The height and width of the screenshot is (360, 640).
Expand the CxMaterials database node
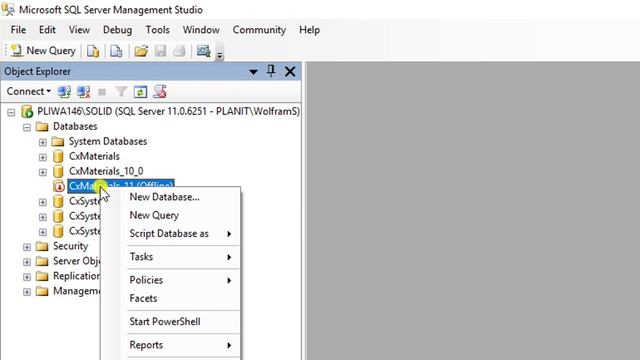click(42, 157)
